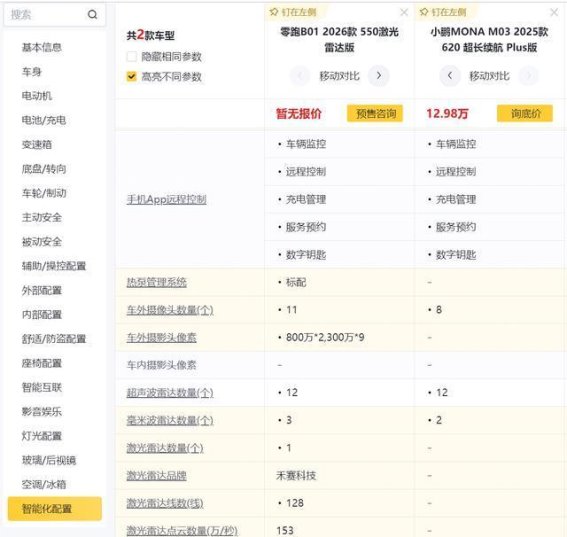Click 车内摄影头像素 row label
Image resolution: width=567 pixels, height=537 pixels.
[161, 365]
